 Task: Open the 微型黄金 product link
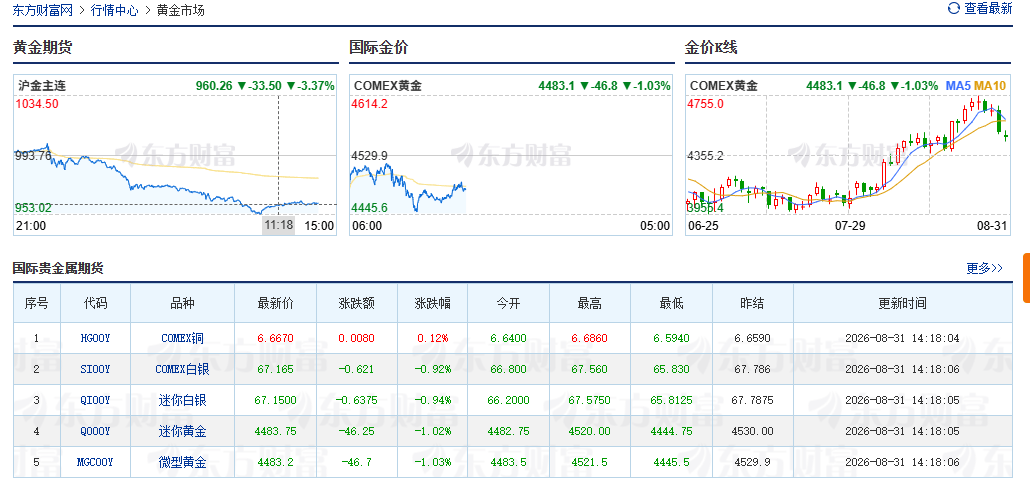tap(182, 463)
